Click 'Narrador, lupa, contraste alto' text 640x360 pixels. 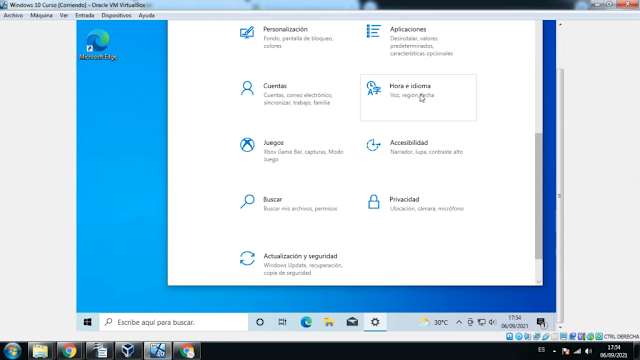[426, 152]
